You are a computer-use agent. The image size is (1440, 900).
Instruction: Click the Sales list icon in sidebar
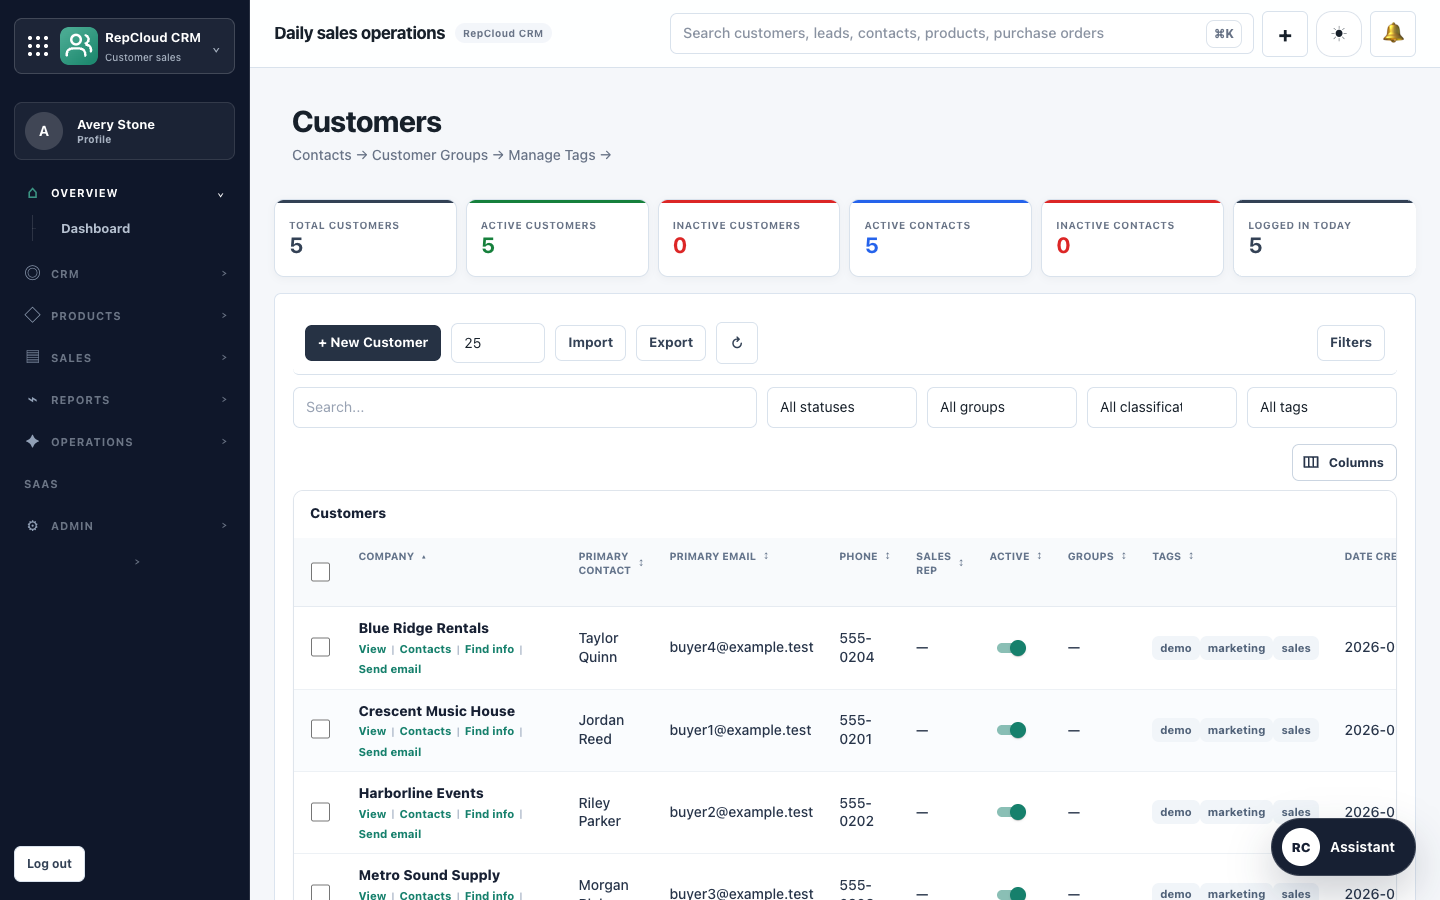(x=33, y=357)
